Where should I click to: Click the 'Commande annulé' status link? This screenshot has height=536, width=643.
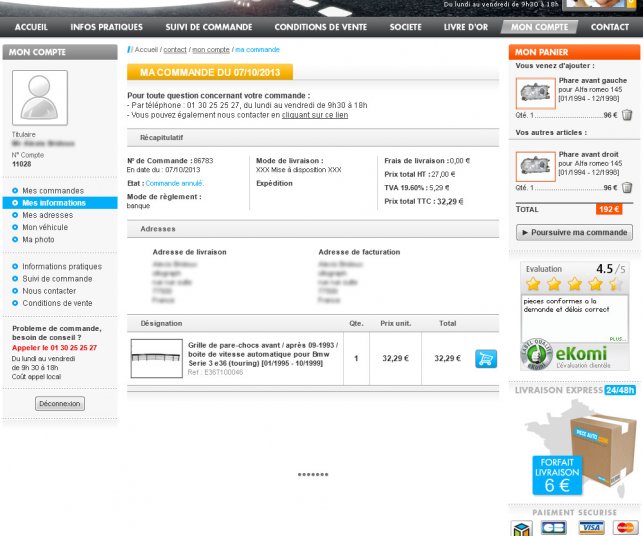point(175,183)
